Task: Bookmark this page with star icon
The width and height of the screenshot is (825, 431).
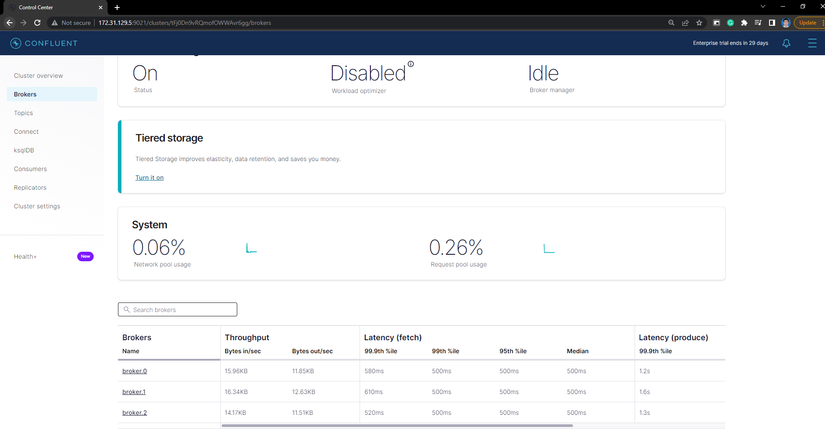Action: point(699,23)
